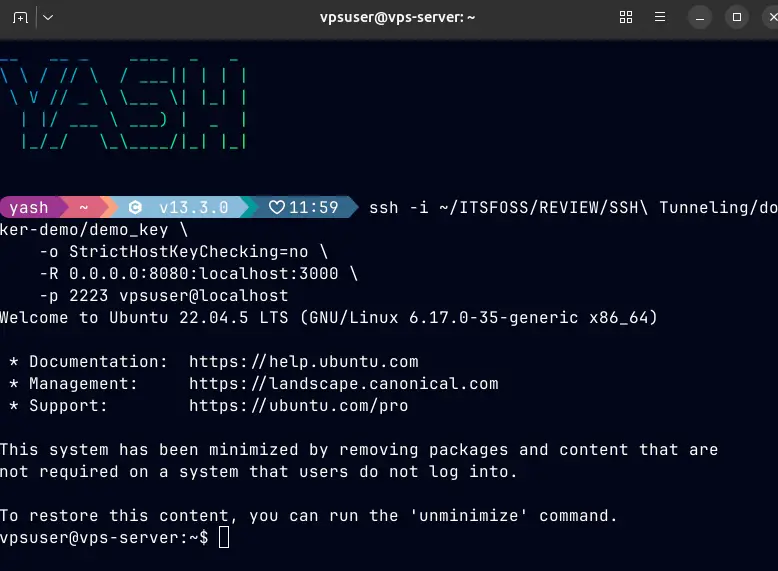Open a new terminal tab
Screen dimensions: 778x571
click(20, 18)
